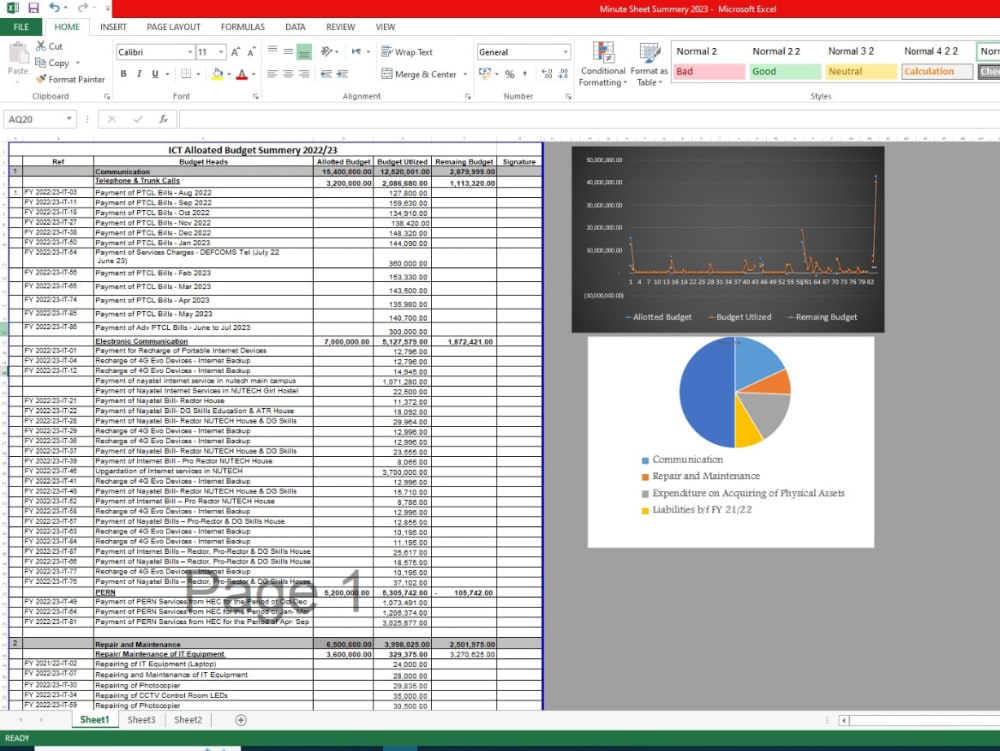The width and height of the screenshot is (1000, 751).
Task: Decrease indent in Alignment group
Action: click(327, 74)
